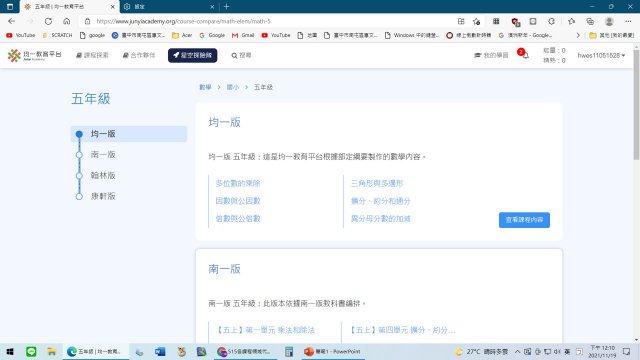This screenshot has height=360, width=640.
Task: Open the 擴分、約分和通分 topic link
Action: pos(380,200)
